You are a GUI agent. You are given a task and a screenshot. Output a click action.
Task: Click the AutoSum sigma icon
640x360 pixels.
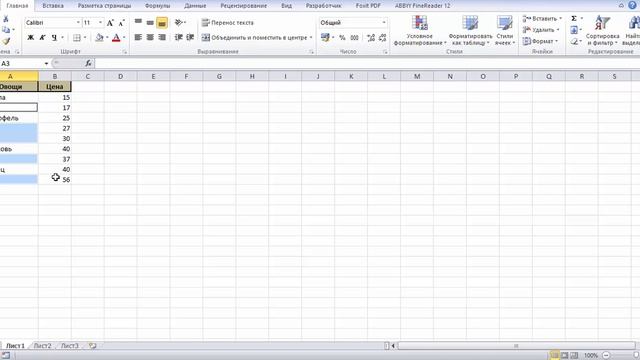[574, 19]
